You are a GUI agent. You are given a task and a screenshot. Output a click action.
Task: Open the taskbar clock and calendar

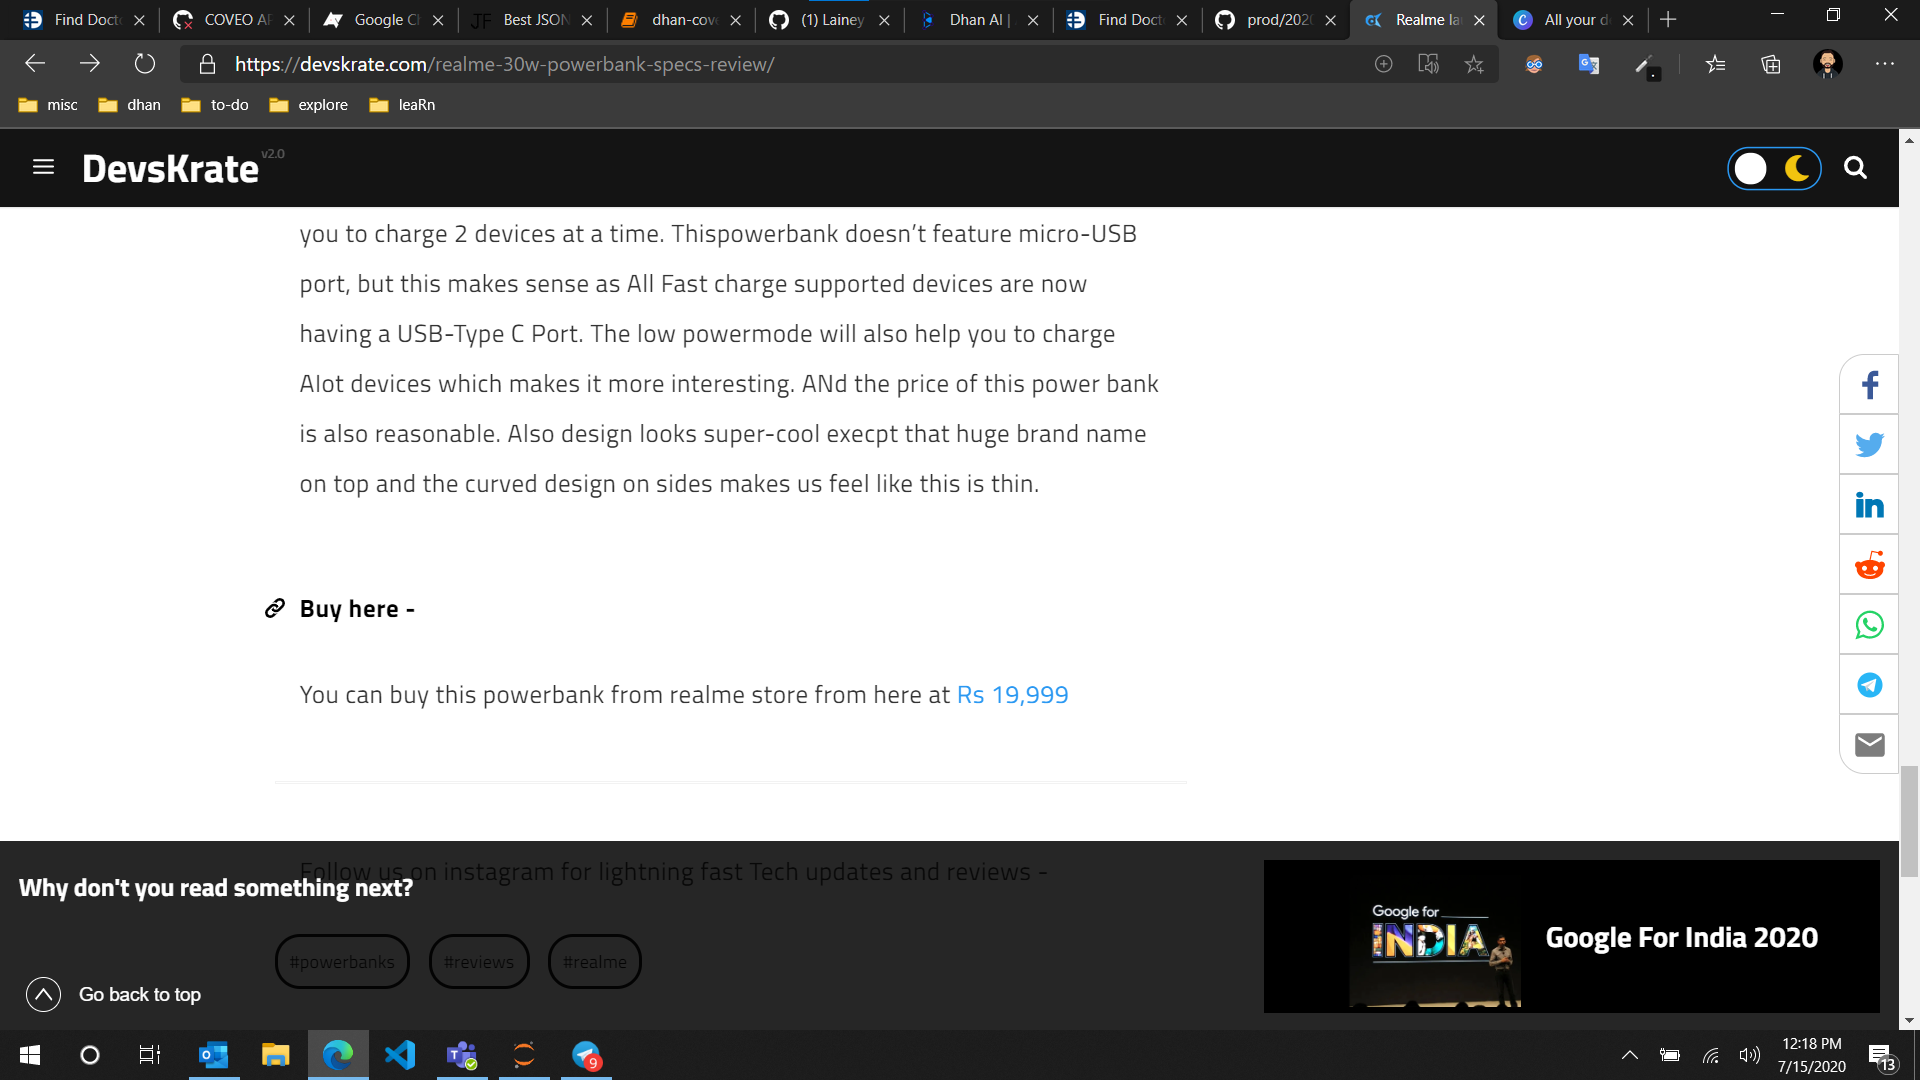pyautogui.click(x=1812, y=1055)
